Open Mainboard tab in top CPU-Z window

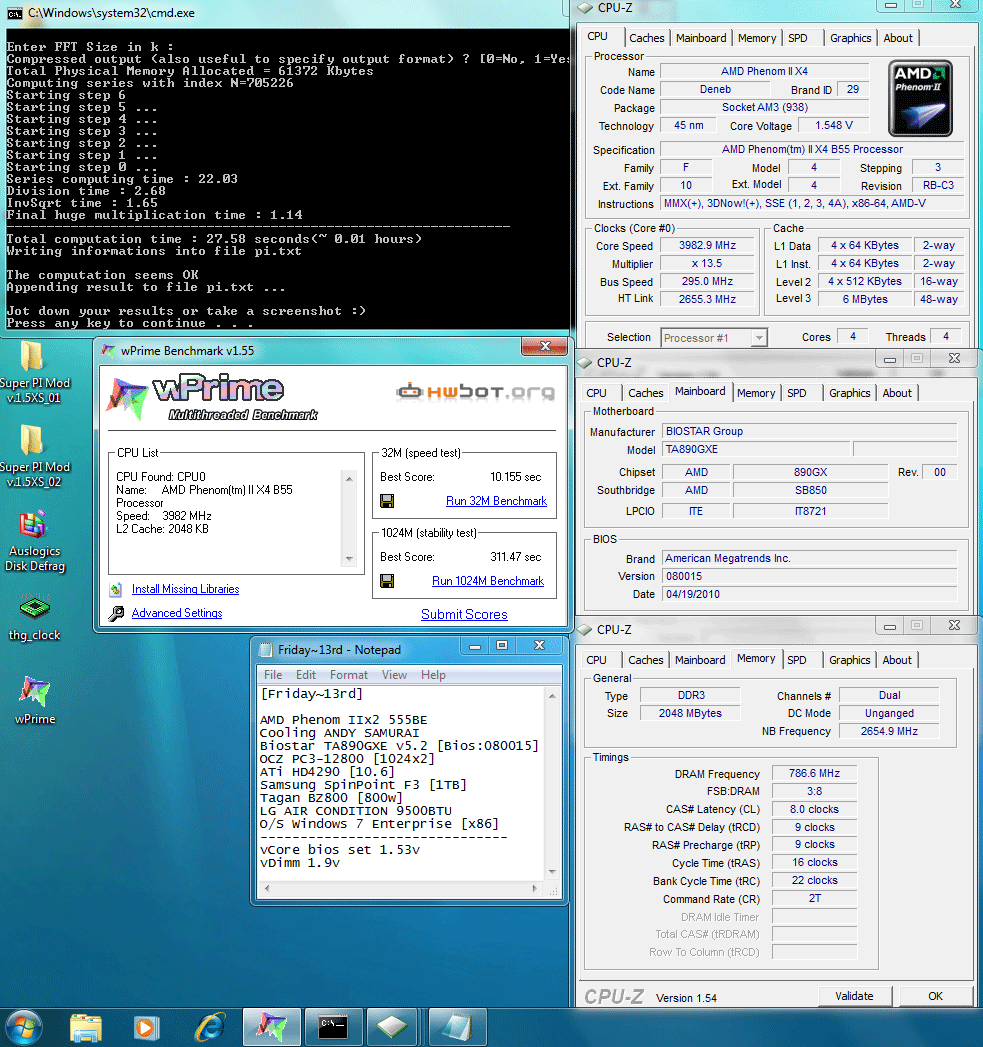coord(701,38)
